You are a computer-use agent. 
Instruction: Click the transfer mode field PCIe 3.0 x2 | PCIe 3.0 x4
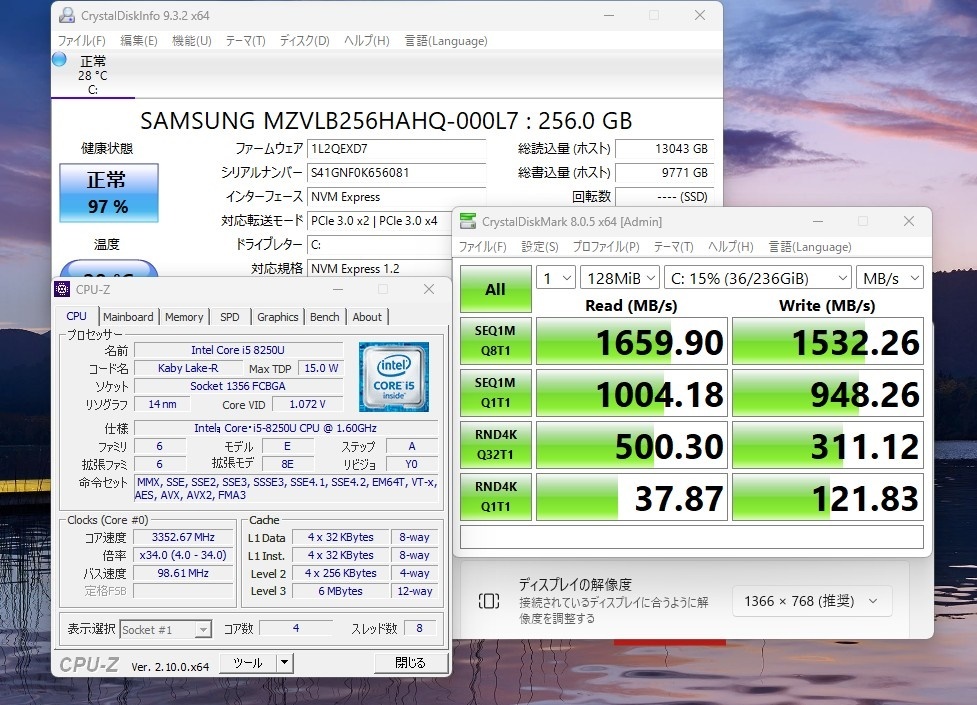pyautogui.click(x=380, y=221)
